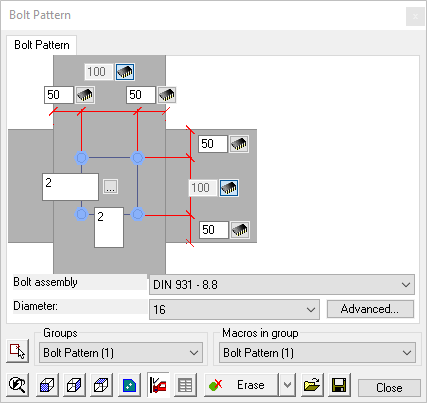Click the Erase button

pyautogui.click(x=241, y=385)
